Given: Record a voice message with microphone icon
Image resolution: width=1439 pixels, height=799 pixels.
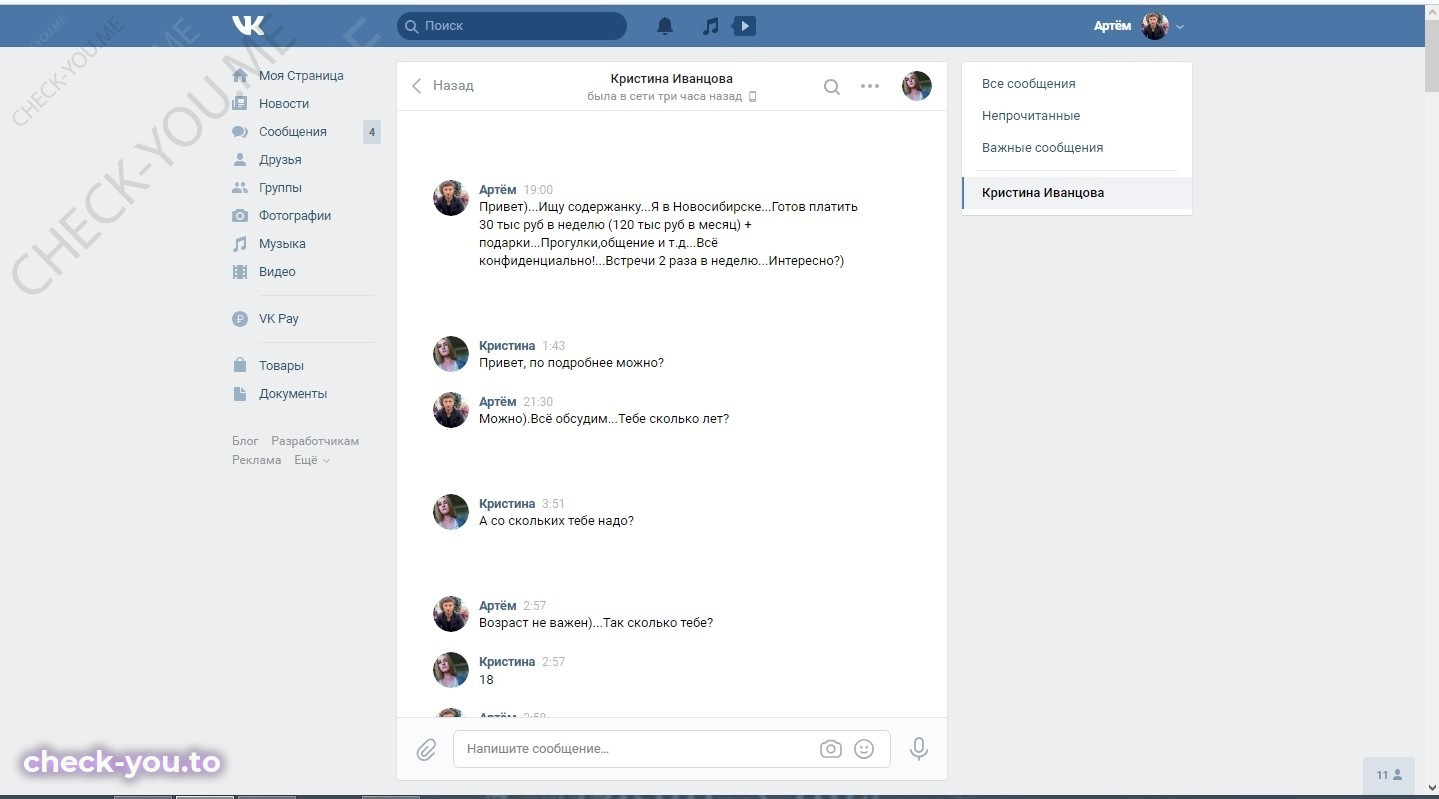Looking at the screenshot, I should (919, 749).
